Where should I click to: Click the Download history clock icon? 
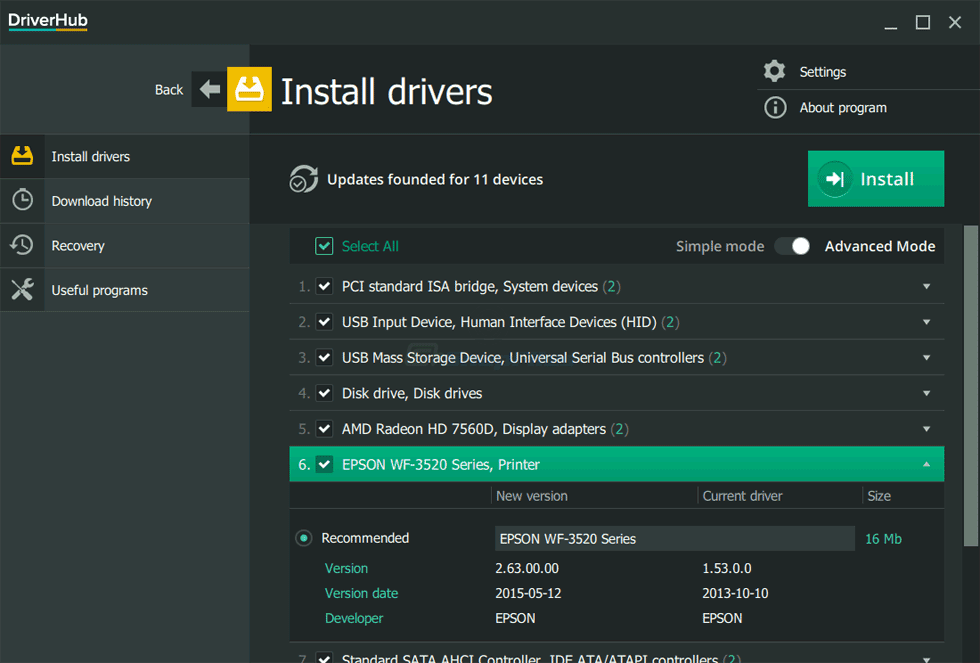click(x=22, y=201)
